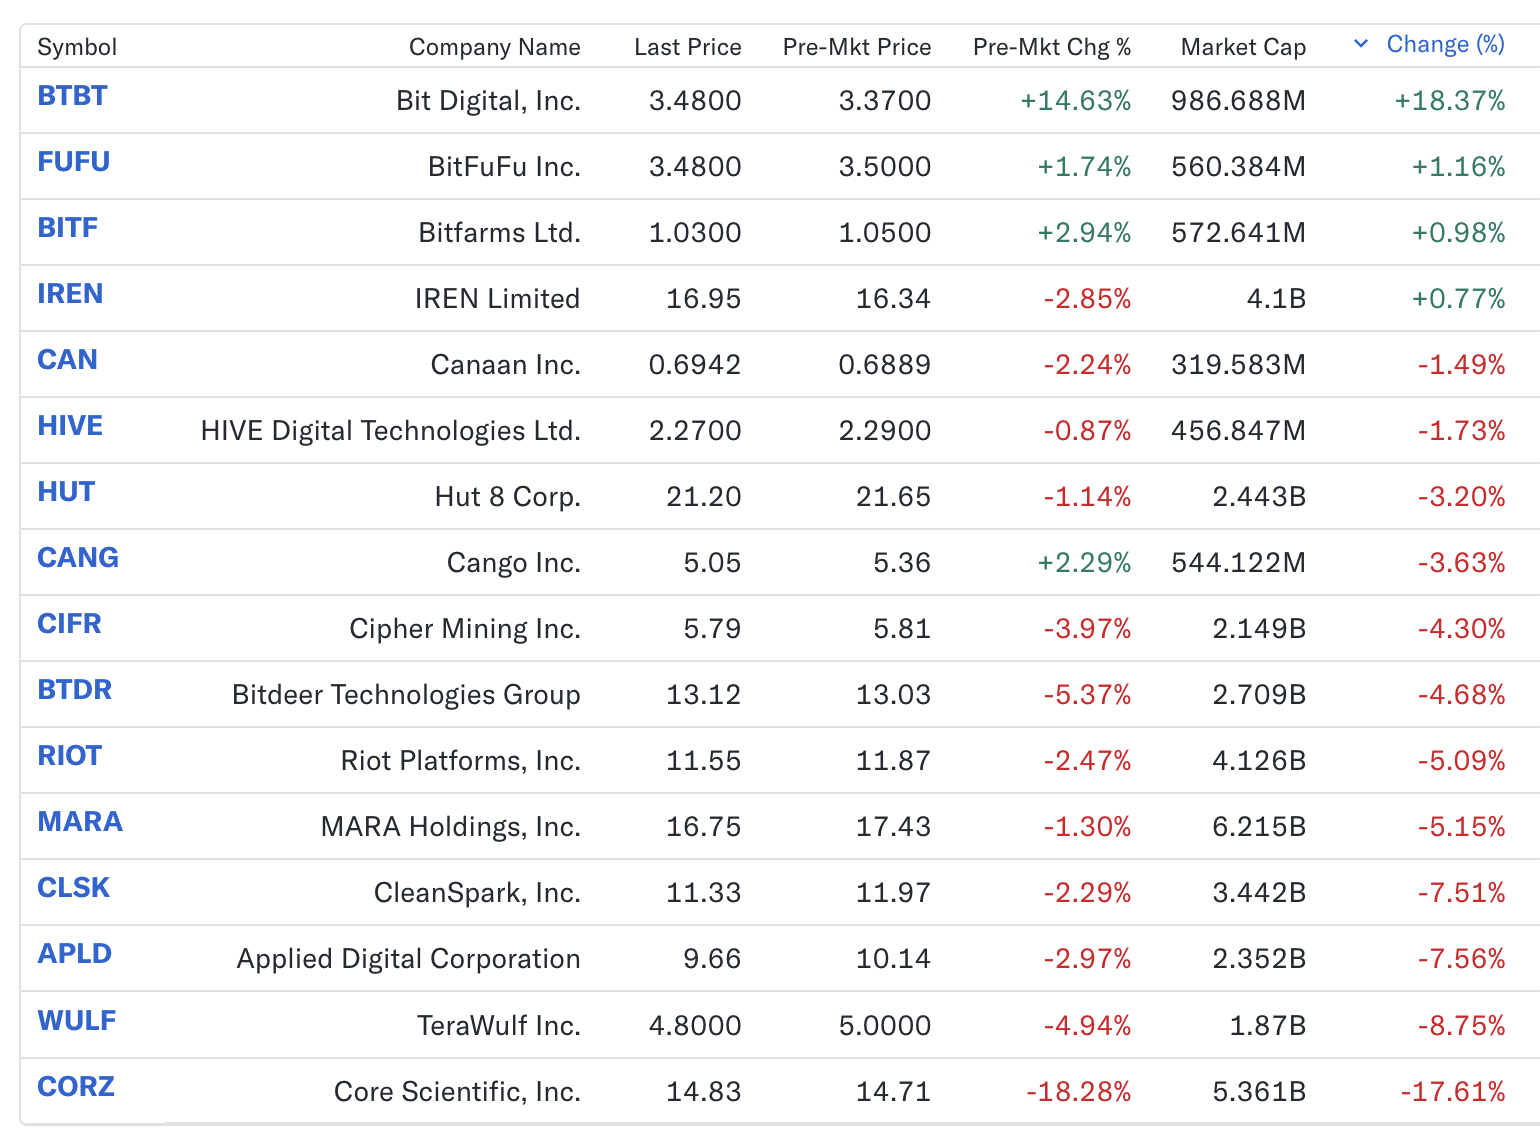Open the CANG symbol link
1540x1136 pixels.
(78, 558)
